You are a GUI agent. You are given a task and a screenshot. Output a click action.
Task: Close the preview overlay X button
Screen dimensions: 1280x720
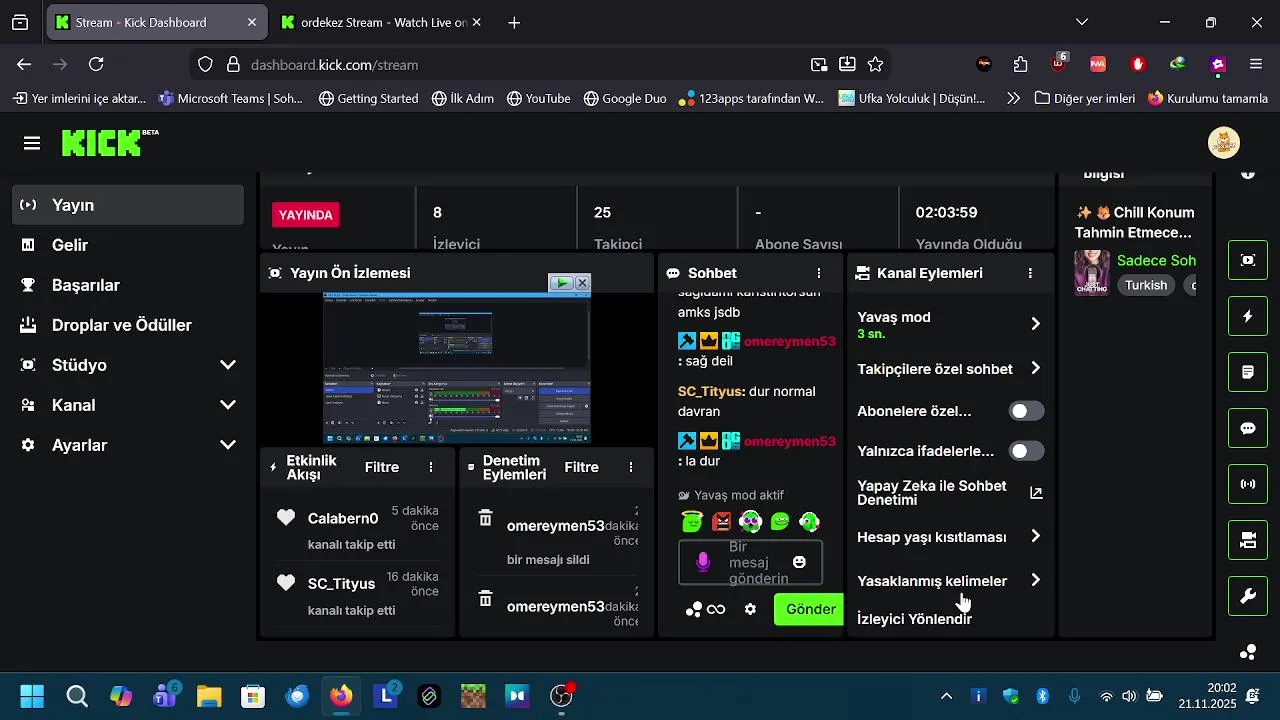[582, 283]
